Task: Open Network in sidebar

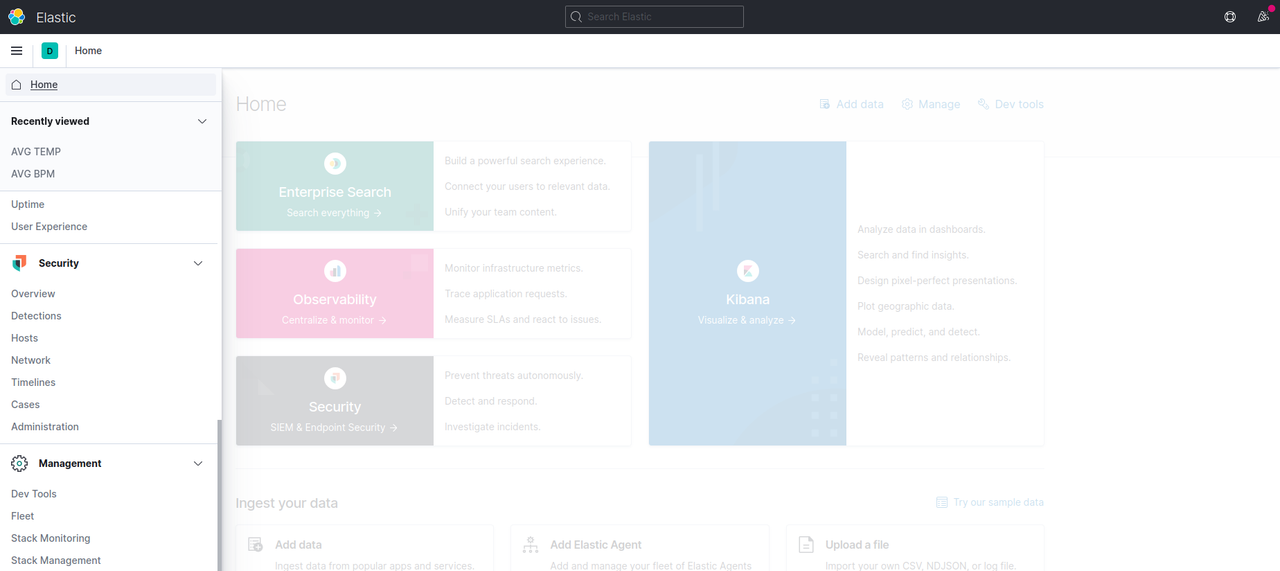Action: click(x=31, y=360)
